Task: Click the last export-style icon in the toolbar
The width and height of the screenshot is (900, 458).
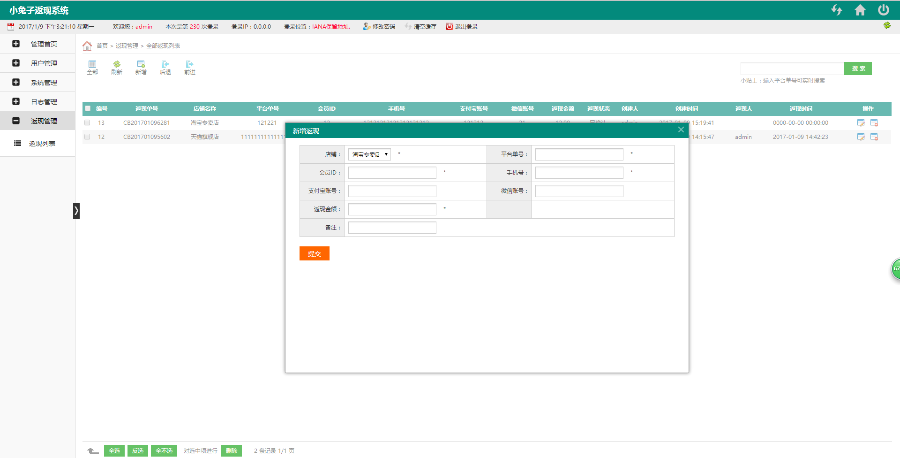Action: pyautogui.click(x=189, y=67)
